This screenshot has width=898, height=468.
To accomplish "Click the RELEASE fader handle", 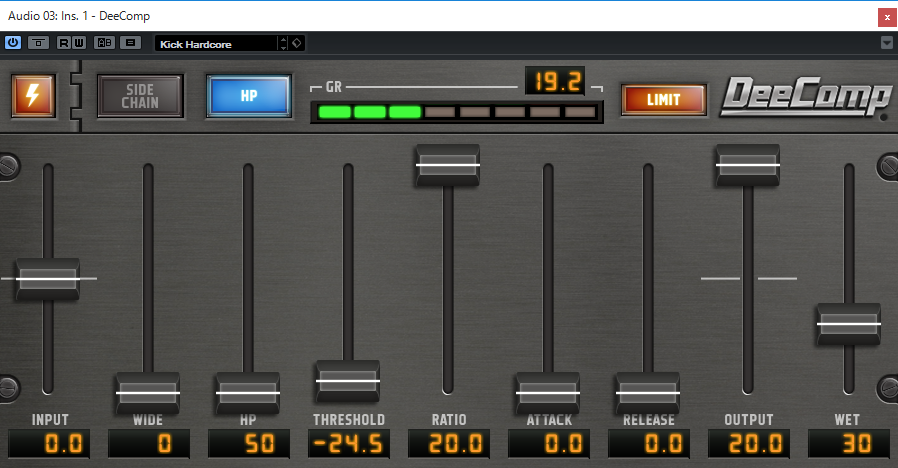I will point(648,393).
